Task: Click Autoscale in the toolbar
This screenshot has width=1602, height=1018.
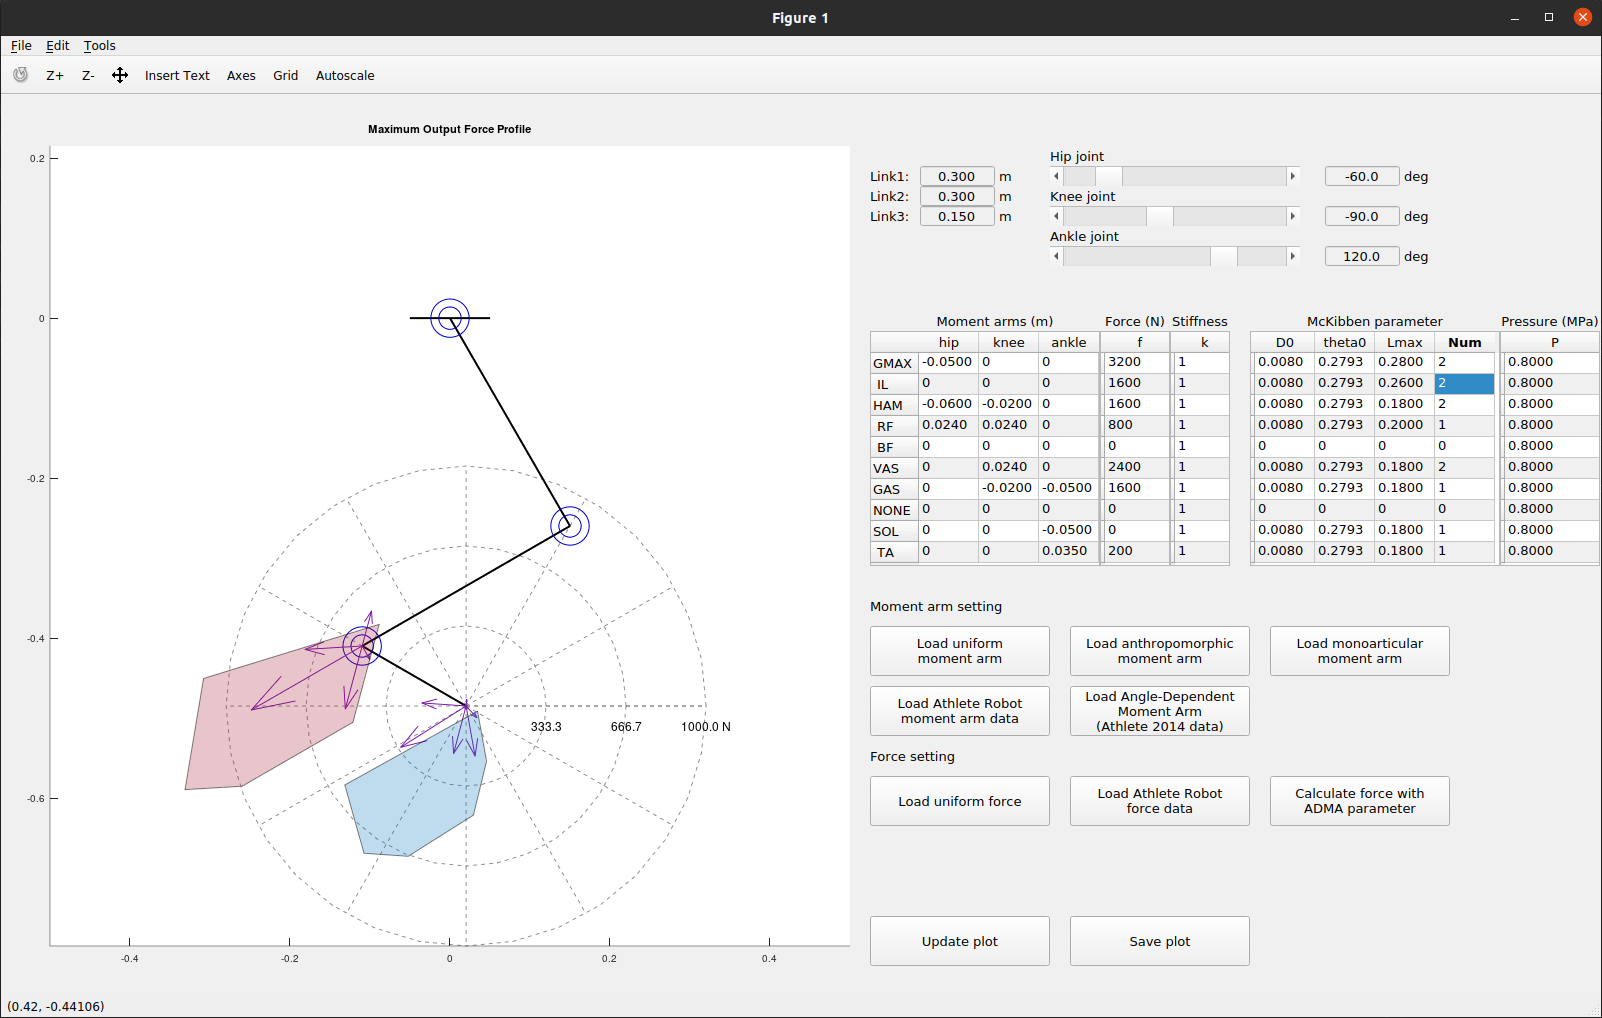Action: click(x=345, y=76)
